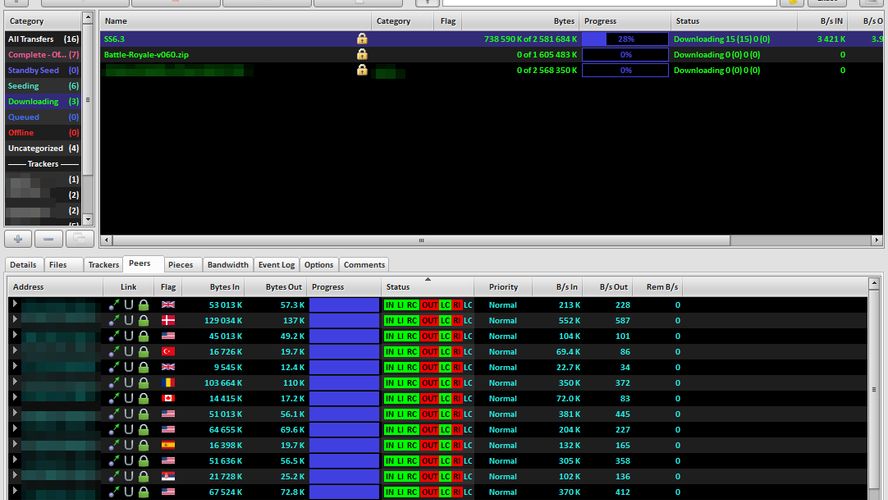Viewport: 888px width, 500px height.
Task: Switch to the Bandwidth tab
Action: point(227,265)
